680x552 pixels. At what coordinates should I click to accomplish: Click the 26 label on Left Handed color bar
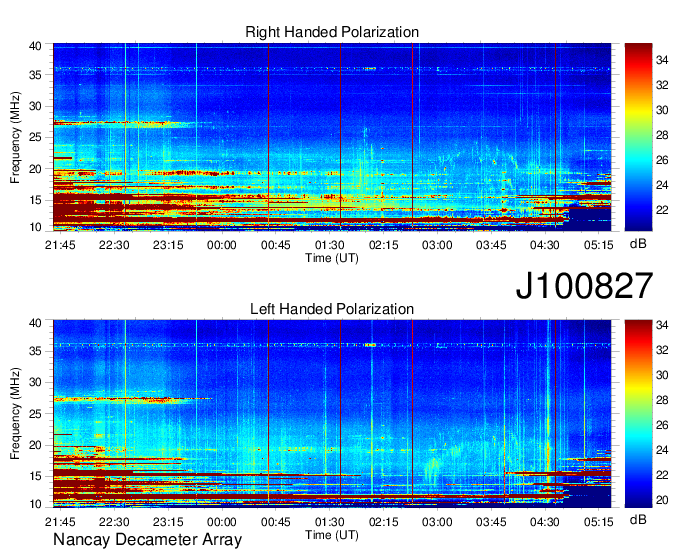point(662,425)
